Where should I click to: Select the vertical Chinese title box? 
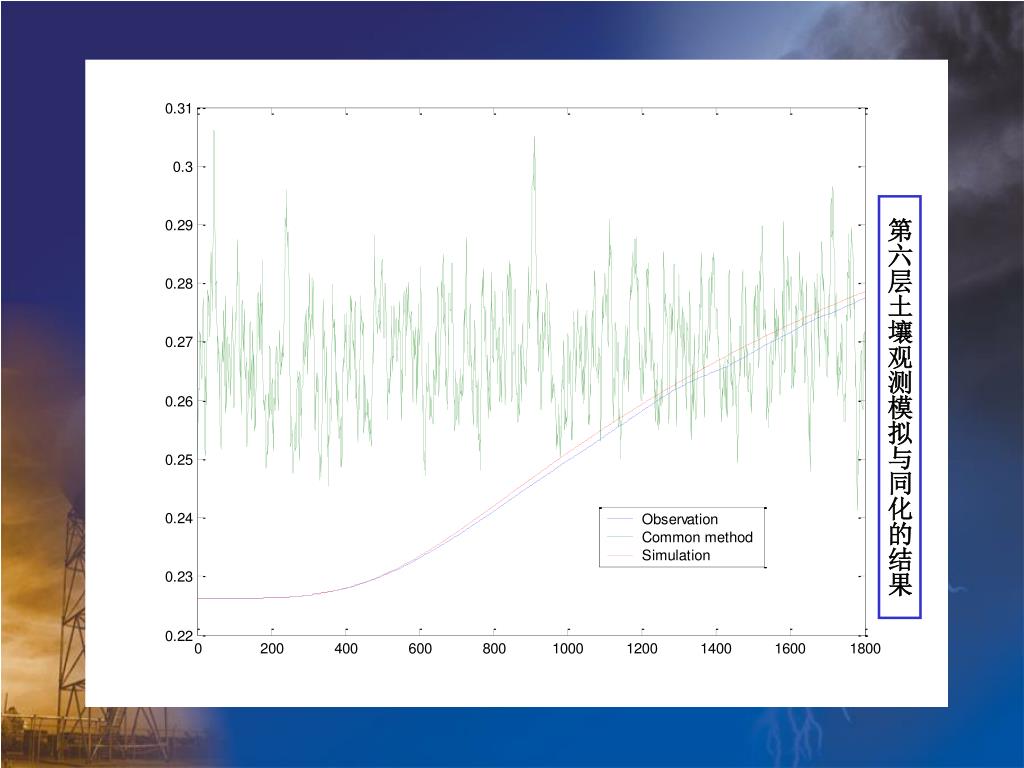coord(899,407)
